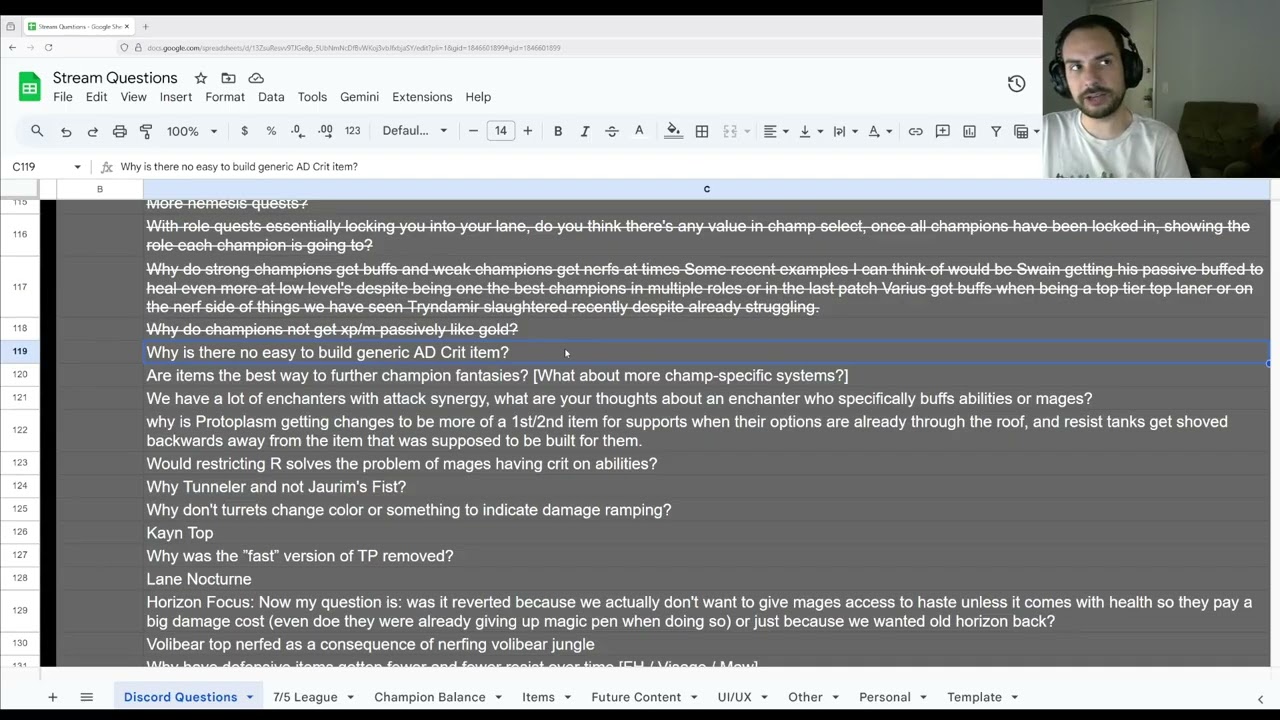Image resolution: width=1280 pixels, height=720 pixels.
Task: Redo the last action
Action: click(93, 131)
